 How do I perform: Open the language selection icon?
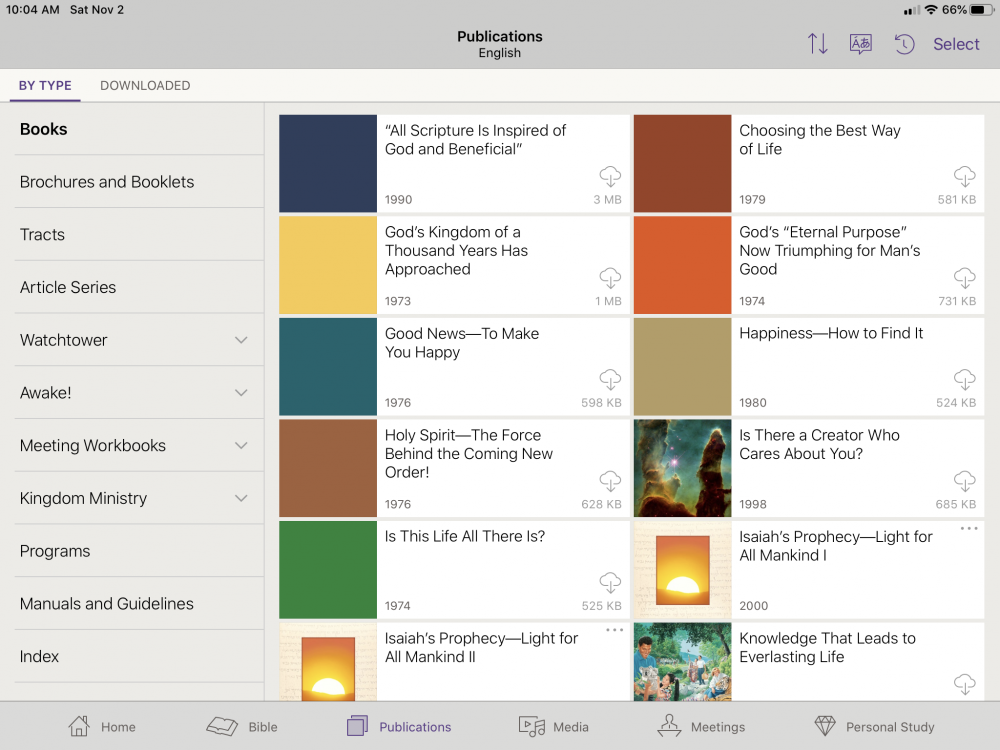[860, 44]
